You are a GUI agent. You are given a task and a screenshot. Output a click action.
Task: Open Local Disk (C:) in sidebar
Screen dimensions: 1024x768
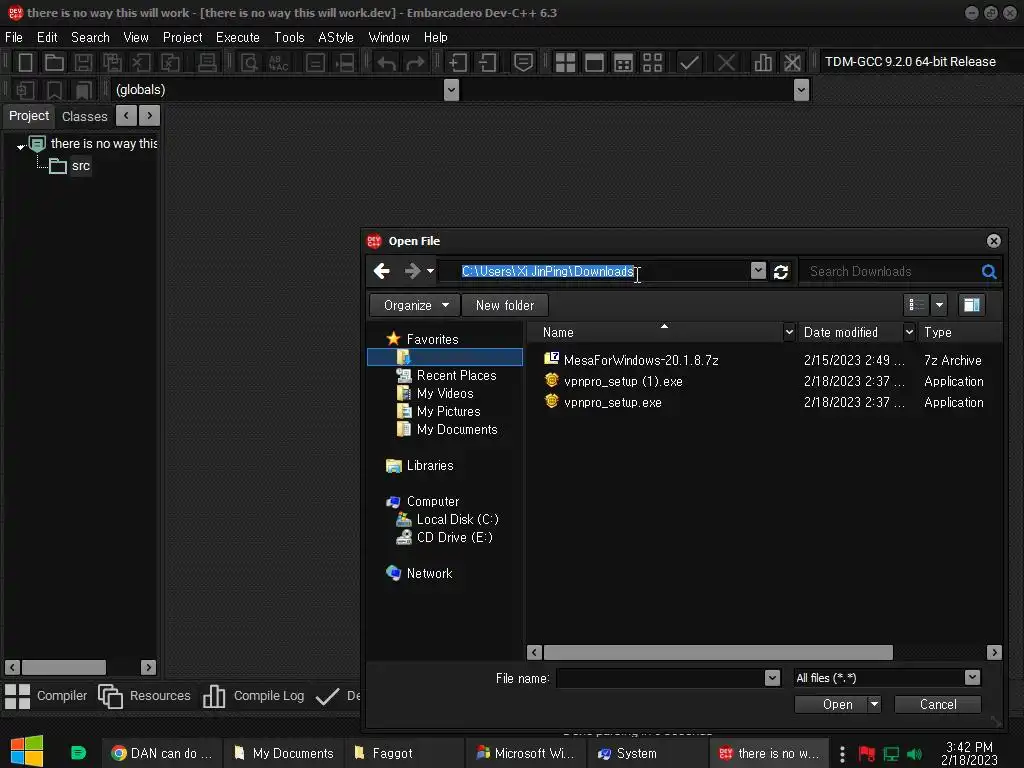pos(457,519)
